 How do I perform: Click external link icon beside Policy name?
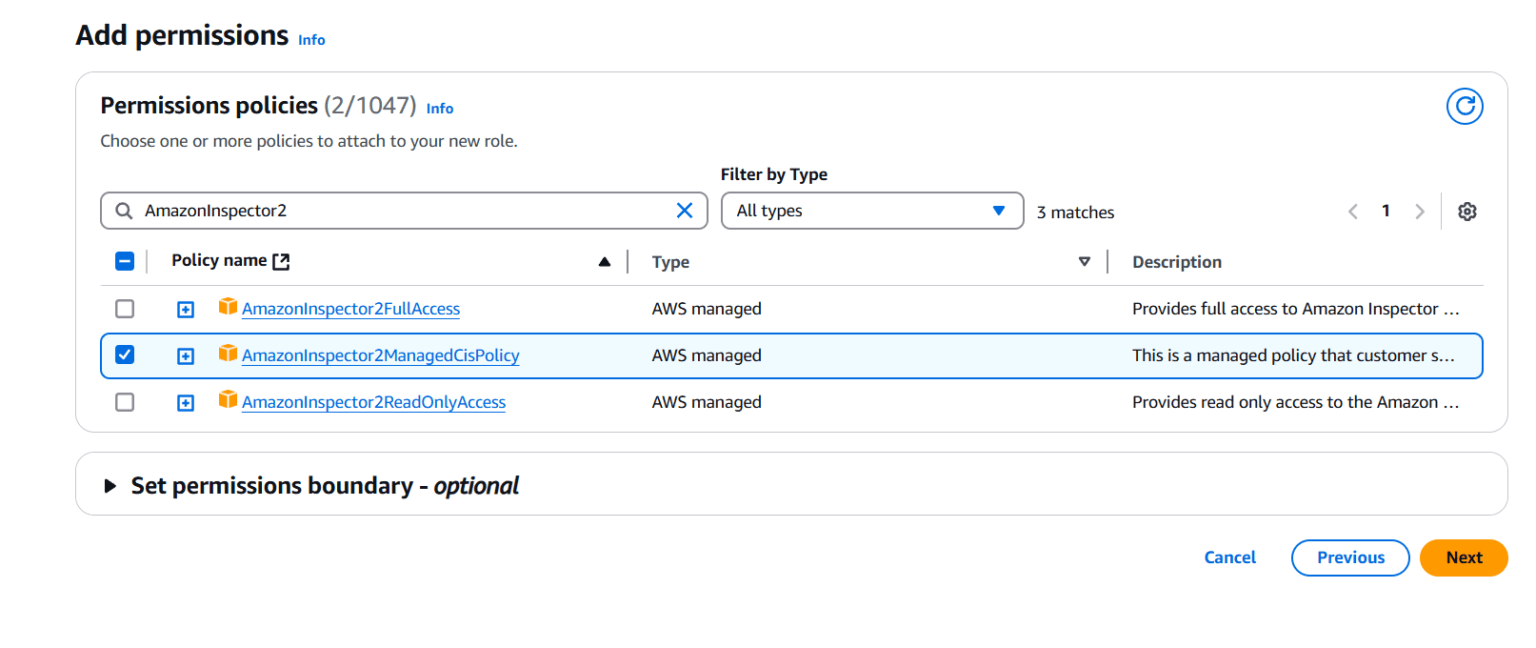[x=281, y=261]
